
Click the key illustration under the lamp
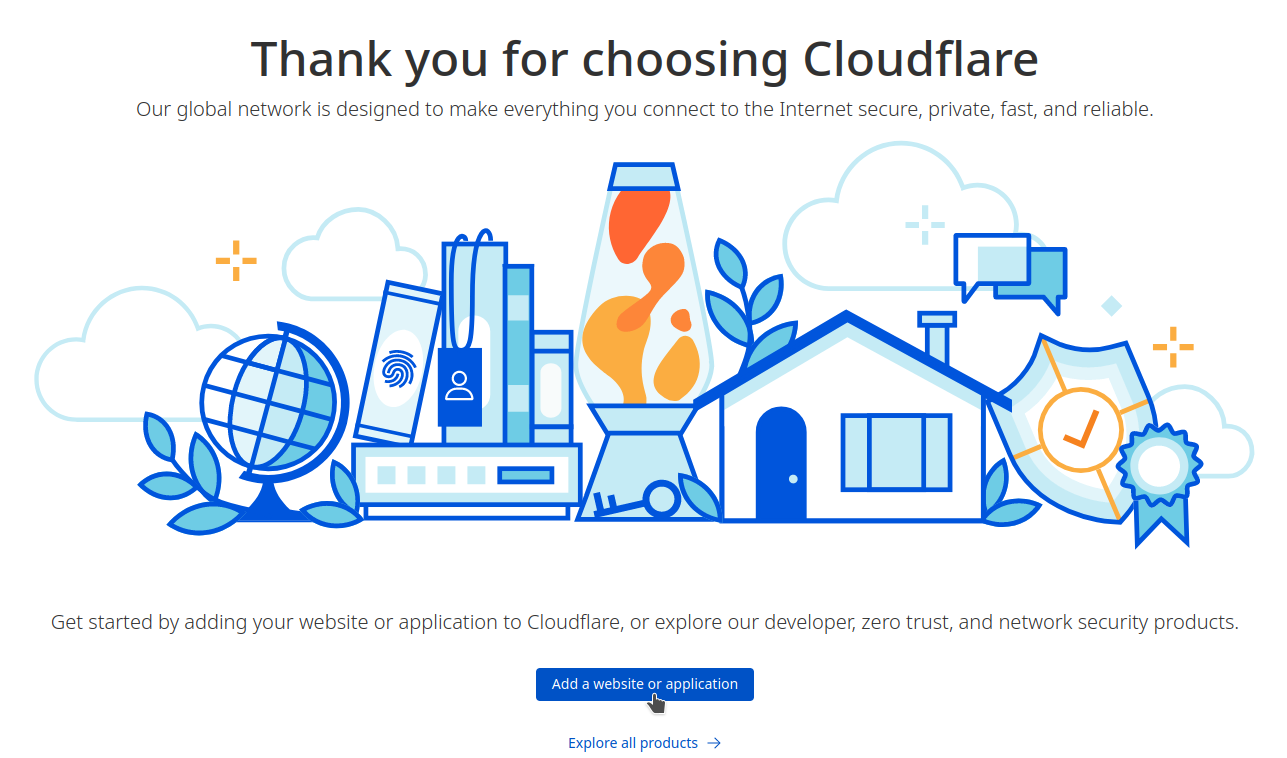coord(636,501)
